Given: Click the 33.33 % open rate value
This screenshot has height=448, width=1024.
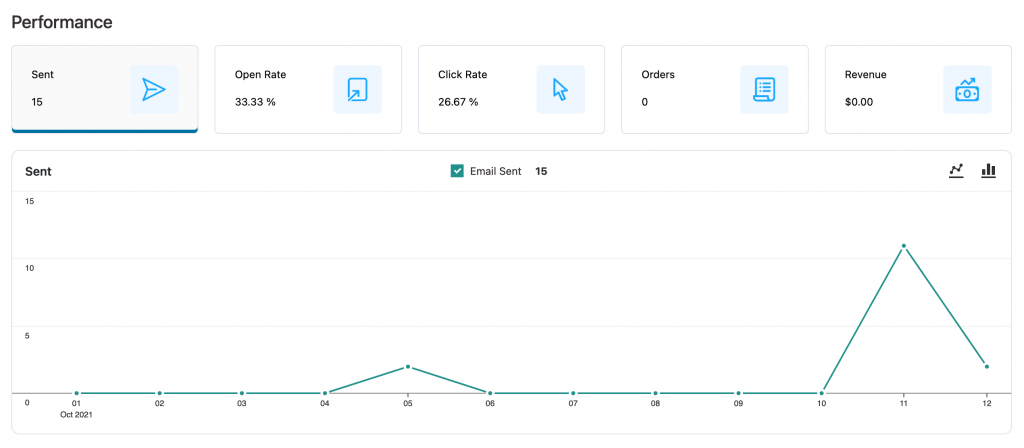Looking at the screenshot, I should click(x=255, y=102).
